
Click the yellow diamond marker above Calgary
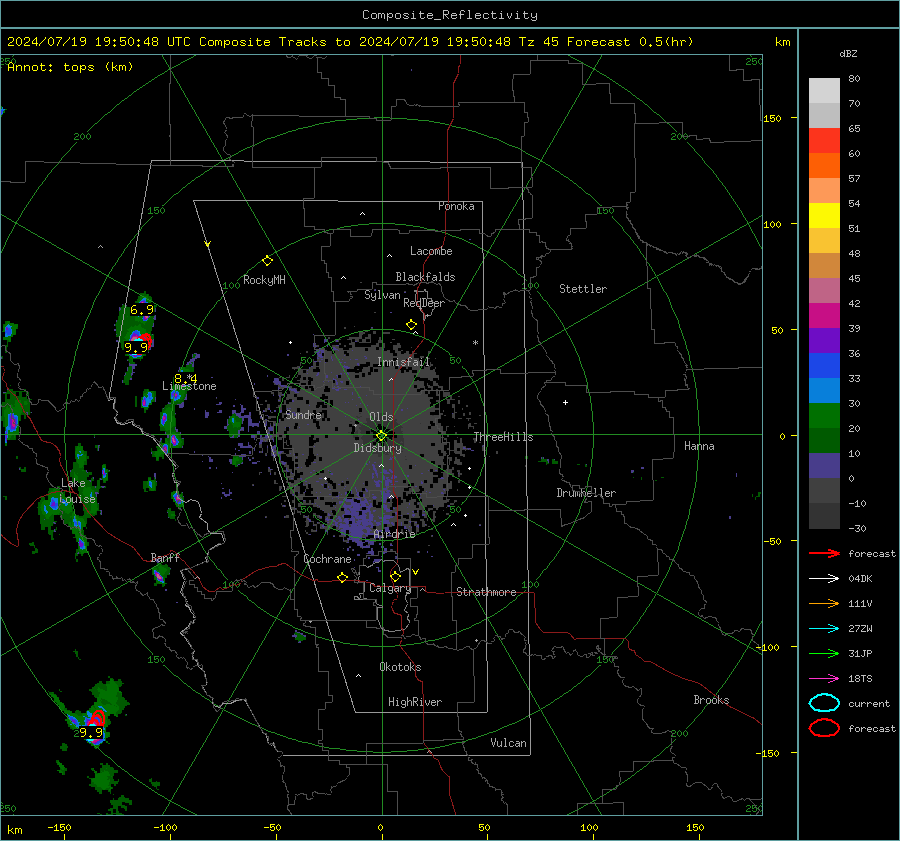395,576
